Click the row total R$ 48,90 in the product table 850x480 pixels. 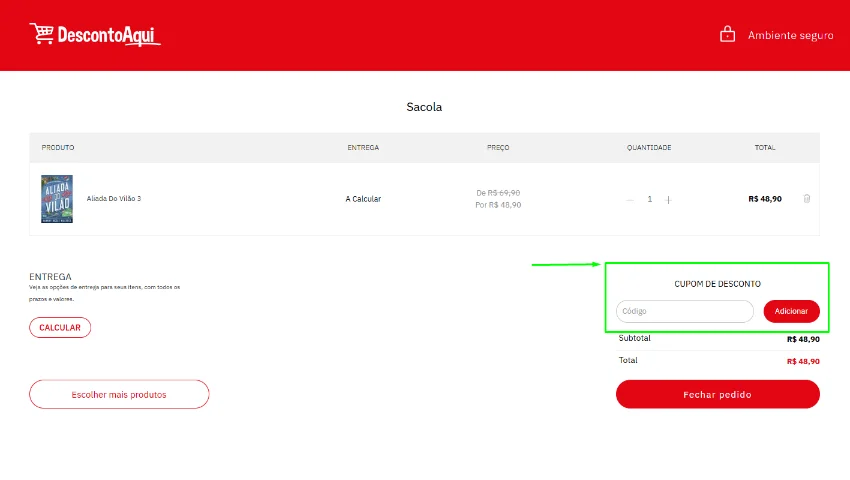pyautogui.click(x=765, y=199)
